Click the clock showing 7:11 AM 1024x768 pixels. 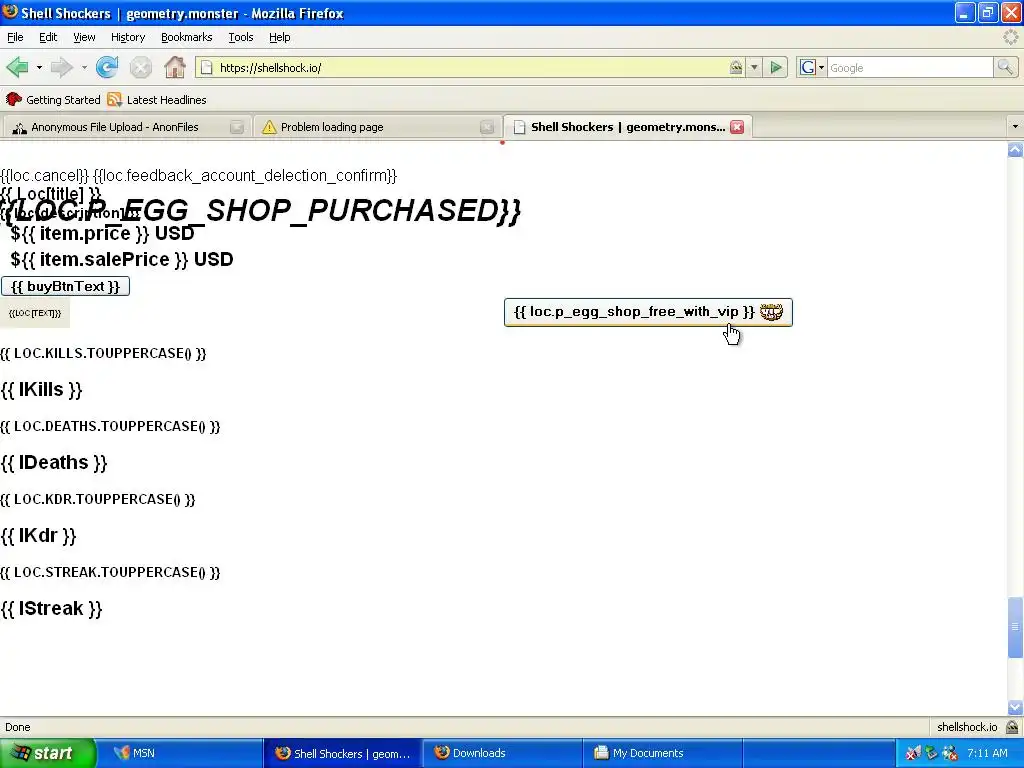tap(987, 753)
